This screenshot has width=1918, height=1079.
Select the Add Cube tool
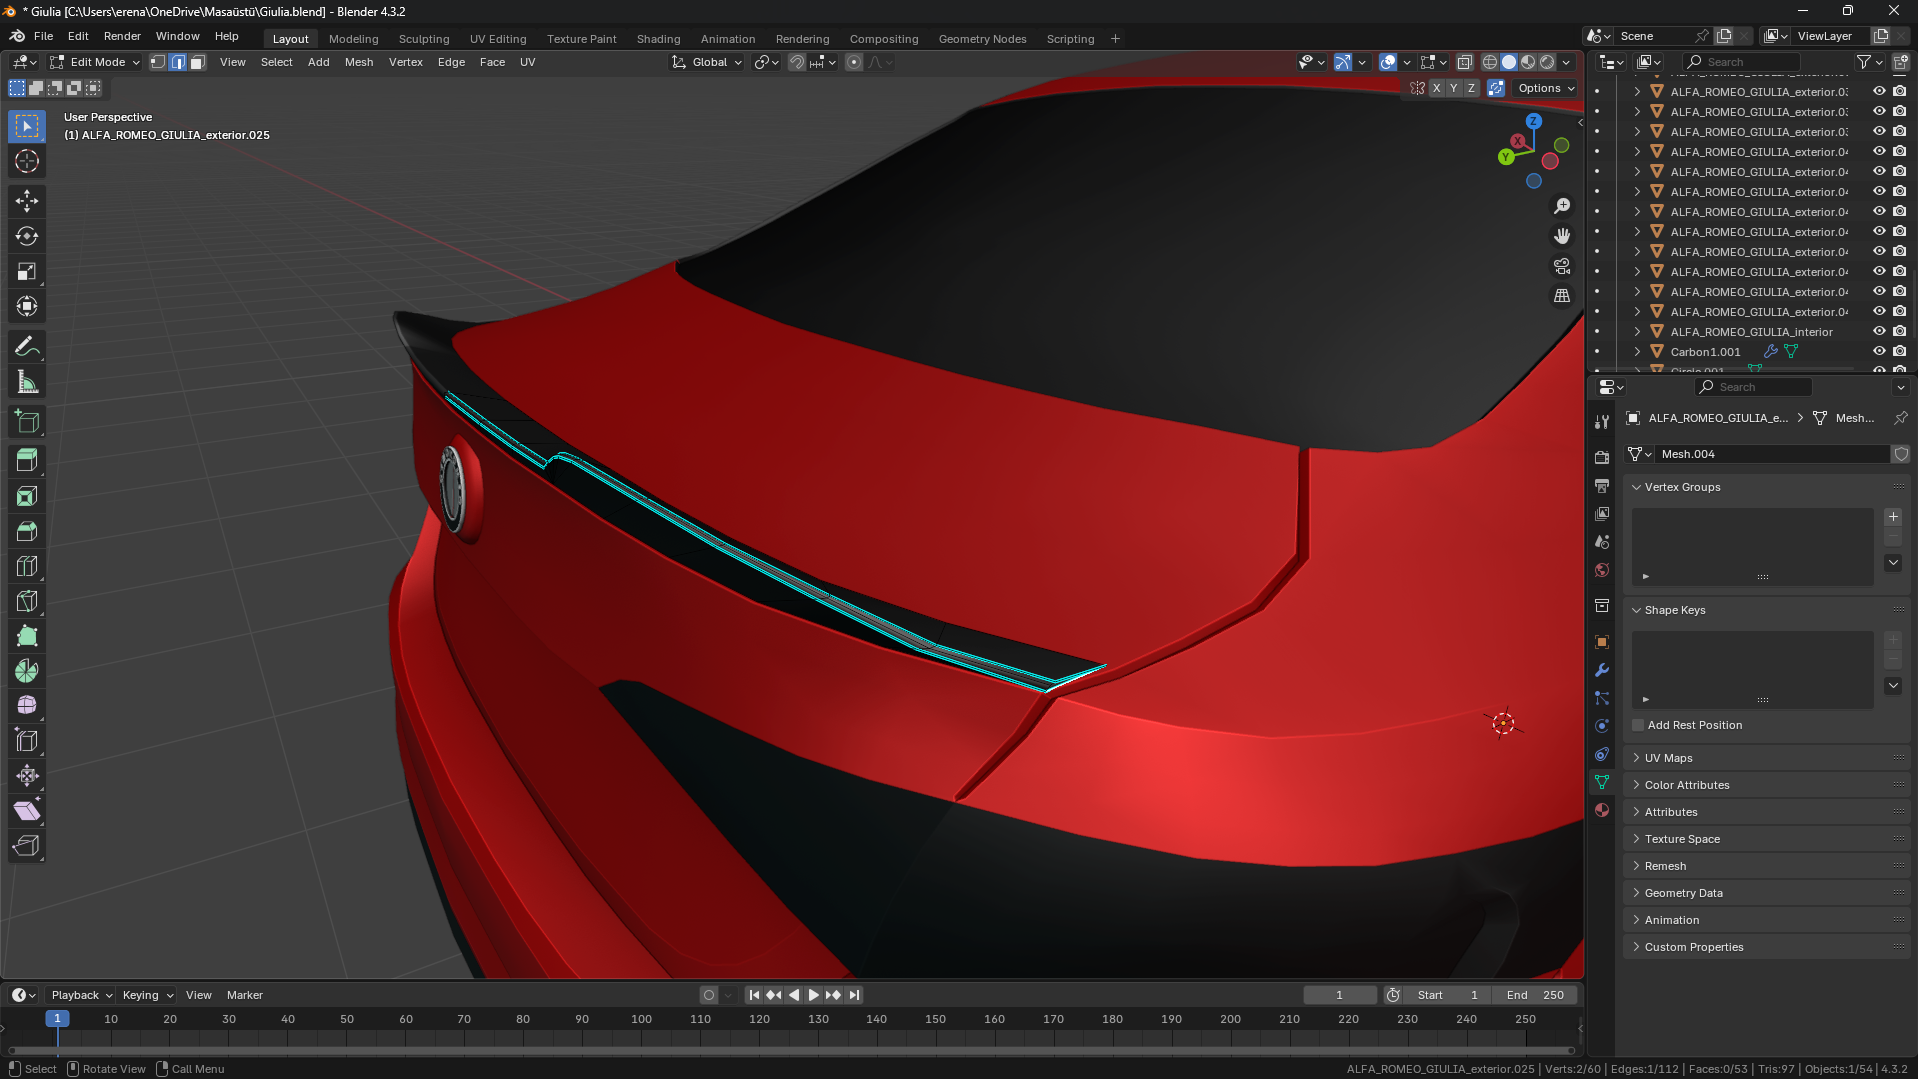(x=27, y=421)
